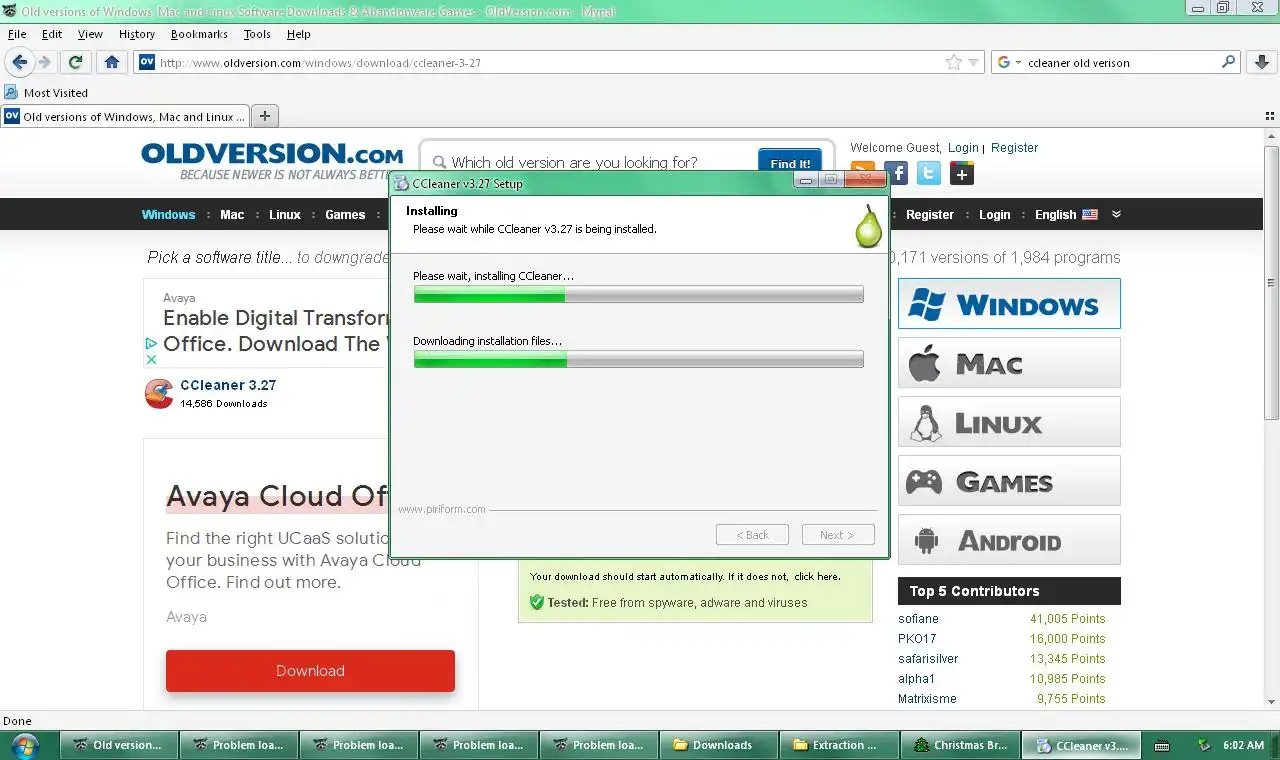This screenshot has height=760, width=1280.
Task: Select the Games navigation item on the site
Action: pos(345,214)
